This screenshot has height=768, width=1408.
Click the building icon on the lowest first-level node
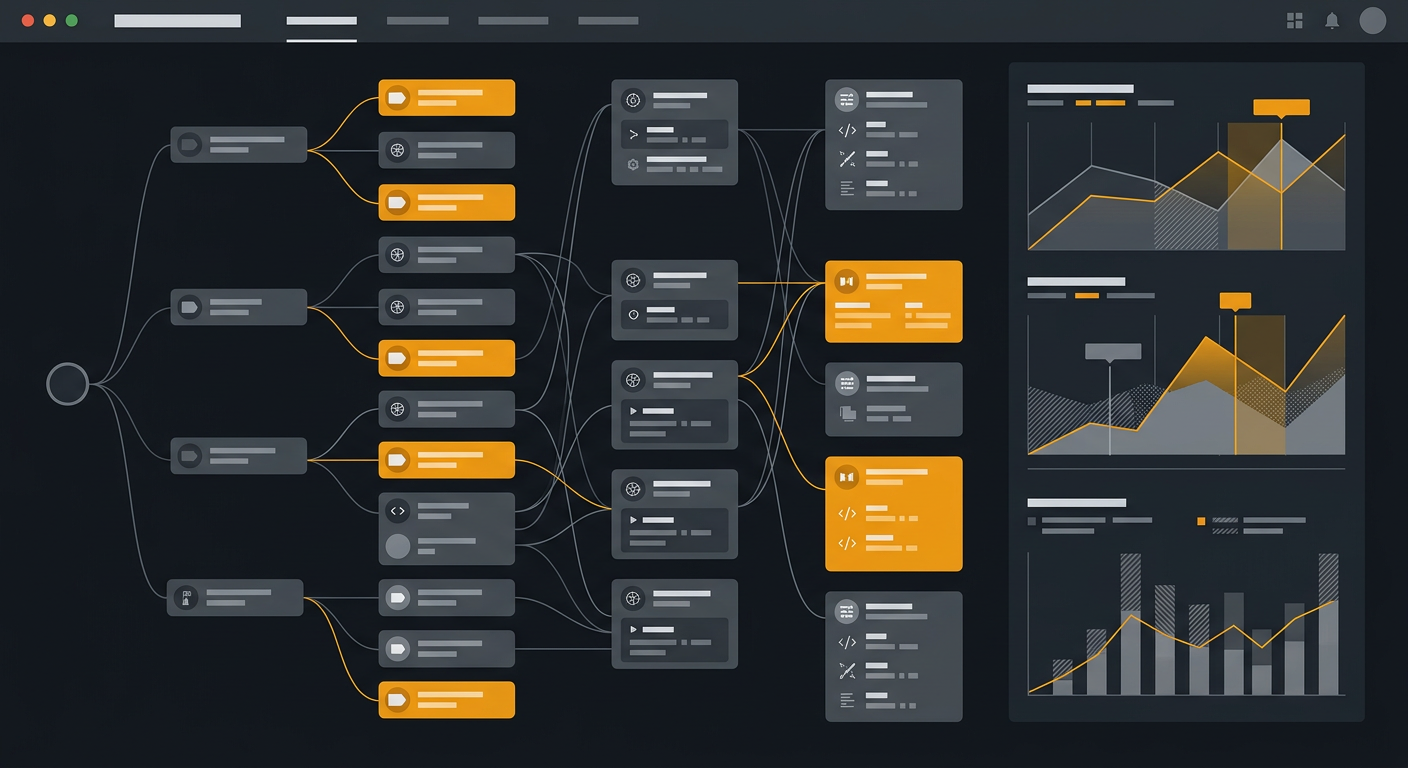pyautogui.click(x=185, y=598)
